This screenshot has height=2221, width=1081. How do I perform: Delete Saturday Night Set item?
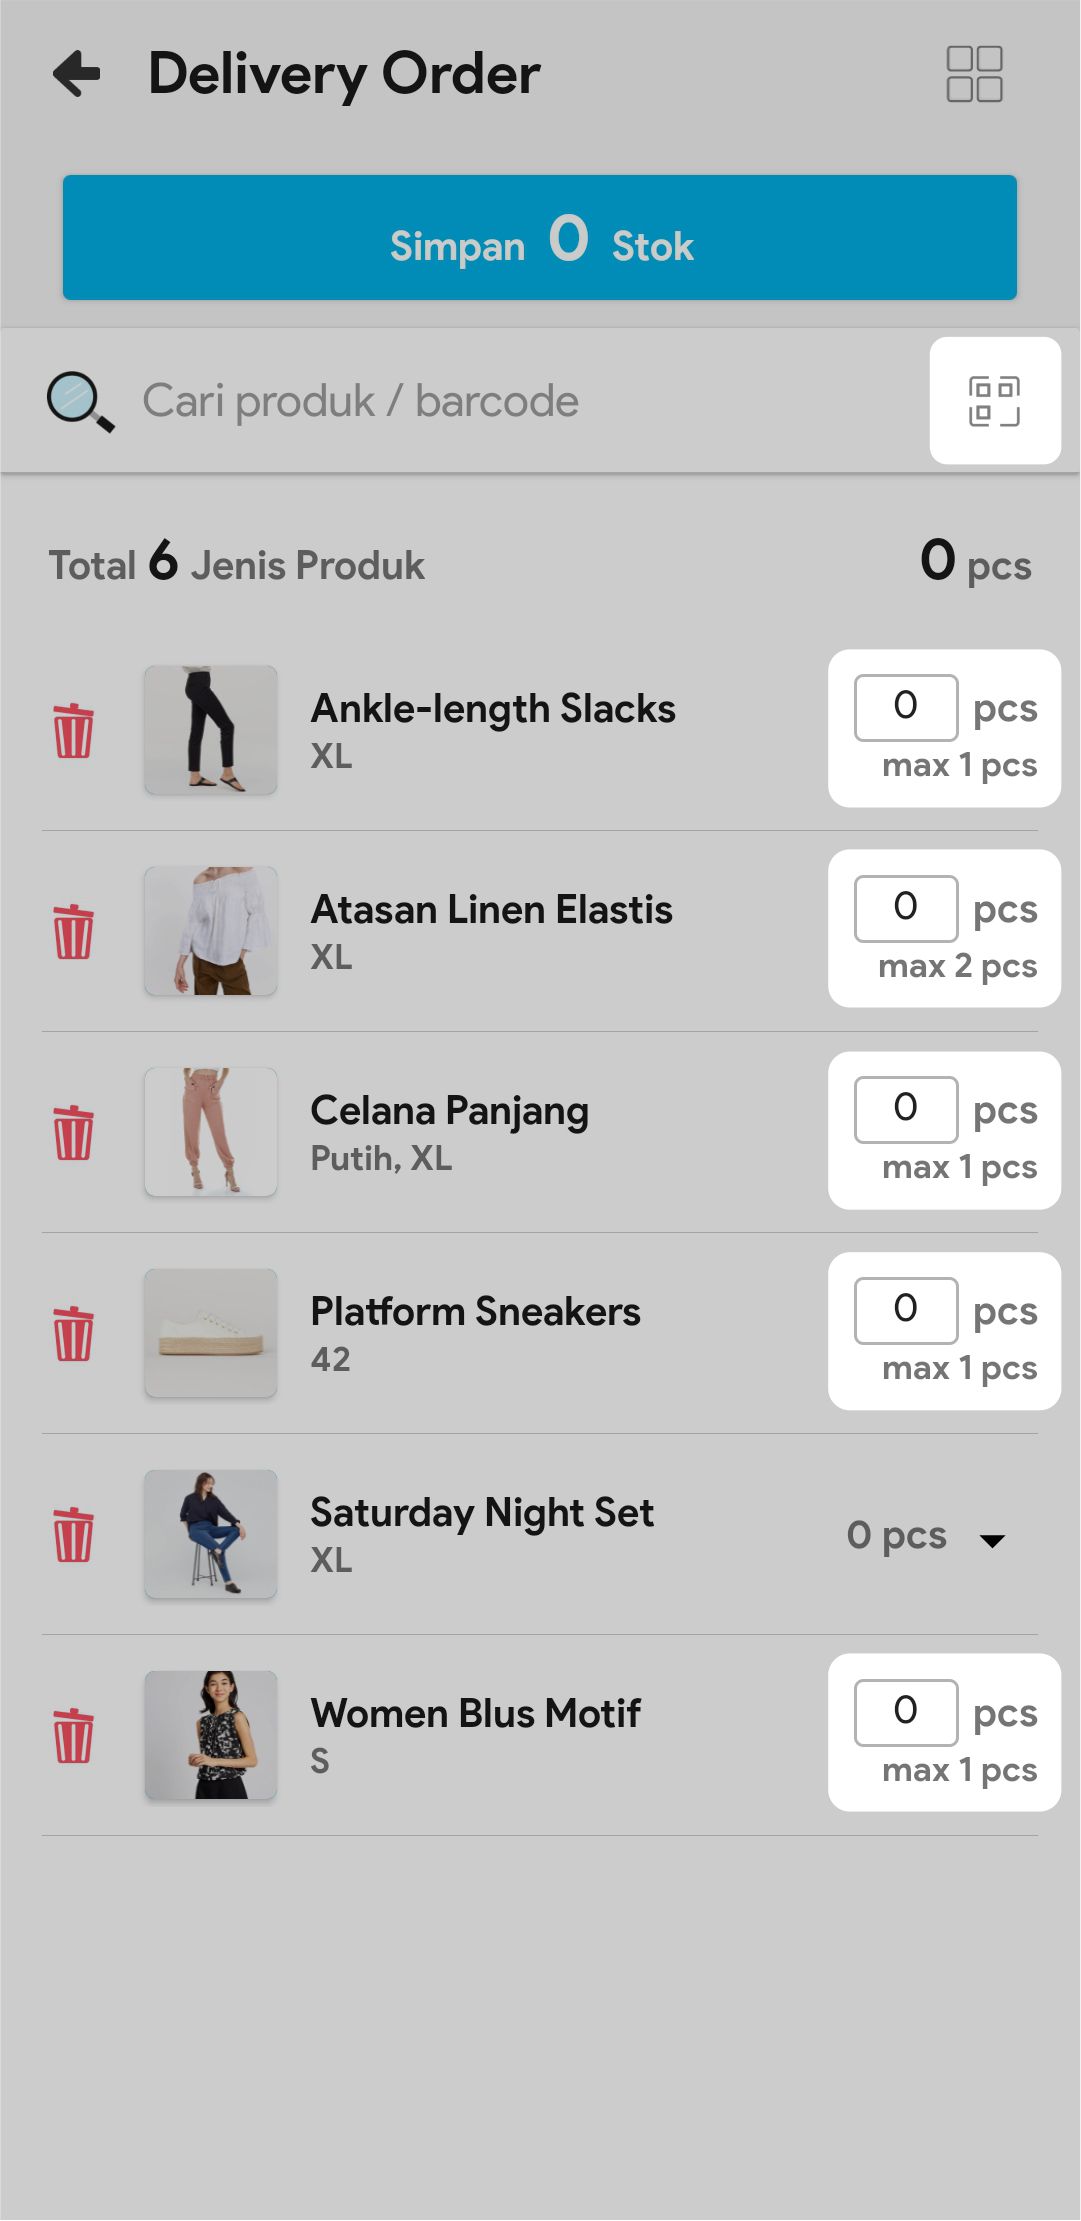coord(73,1535)
